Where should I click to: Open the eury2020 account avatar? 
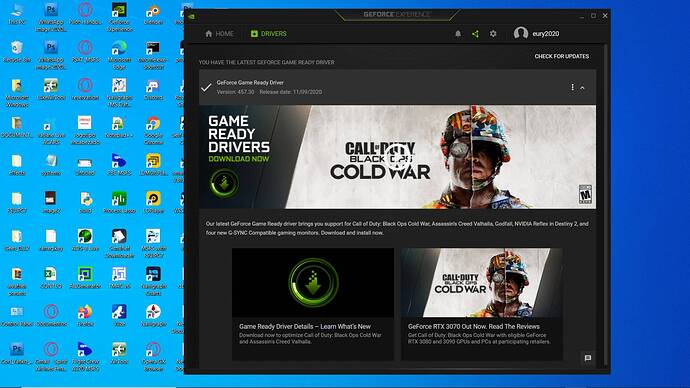(521, 33)
